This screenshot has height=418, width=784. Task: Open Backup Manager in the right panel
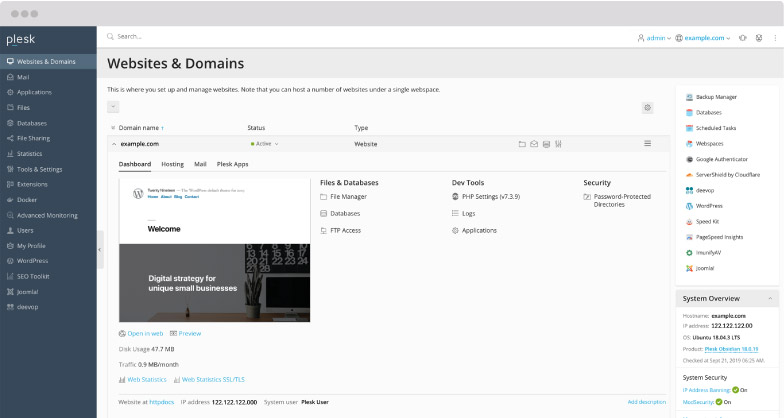716,97
